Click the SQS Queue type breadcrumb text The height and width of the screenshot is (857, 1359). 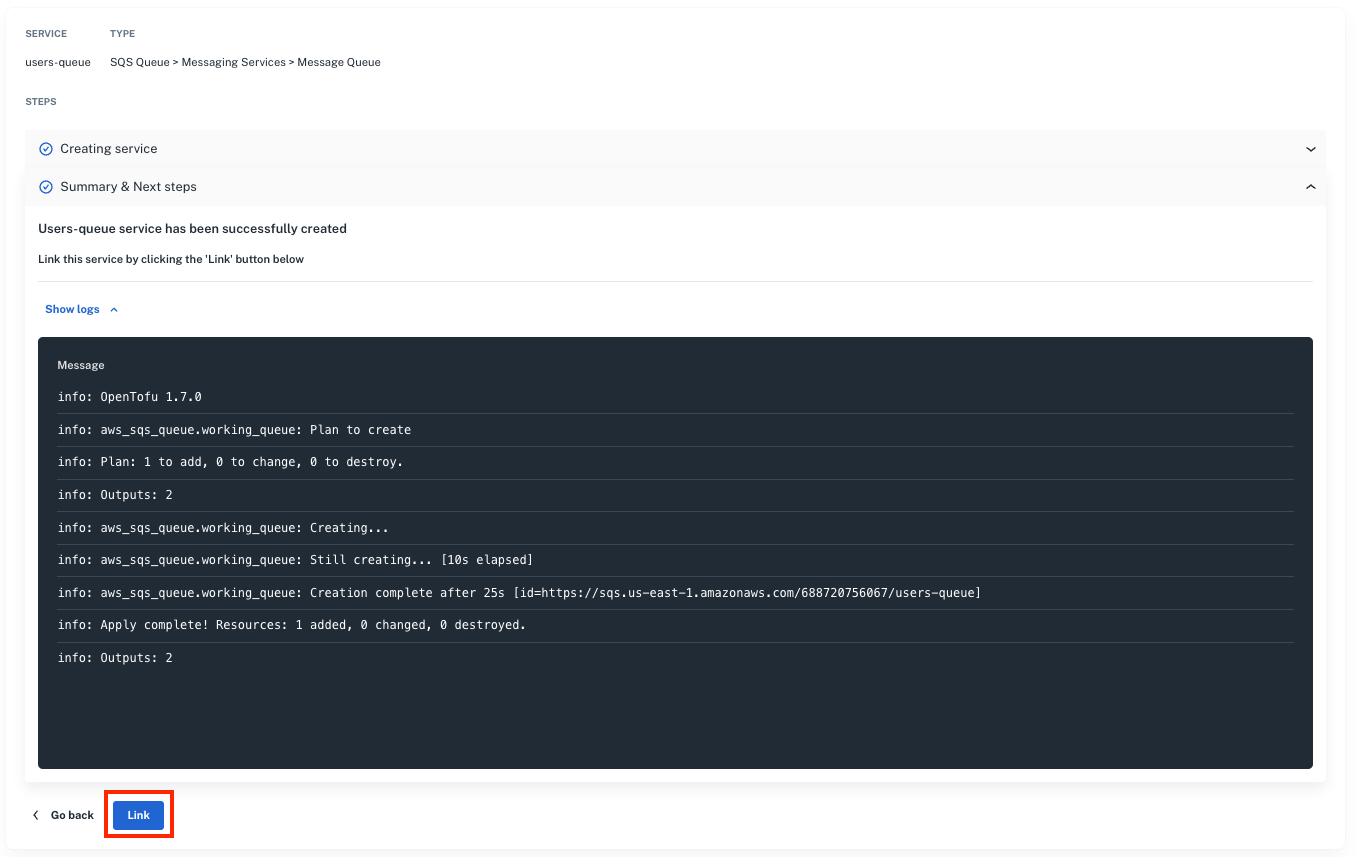(245, 62)
